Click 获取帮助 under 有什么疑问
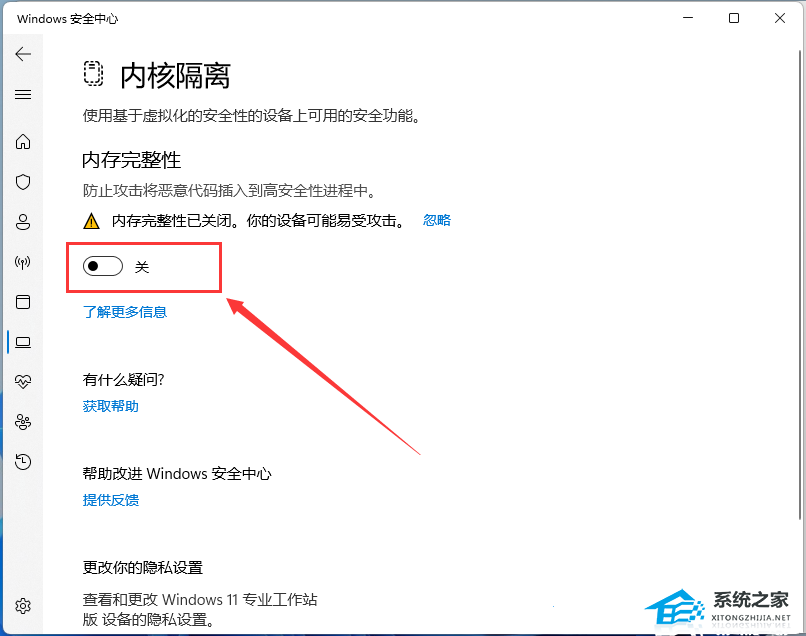 [x=110, y=405]
